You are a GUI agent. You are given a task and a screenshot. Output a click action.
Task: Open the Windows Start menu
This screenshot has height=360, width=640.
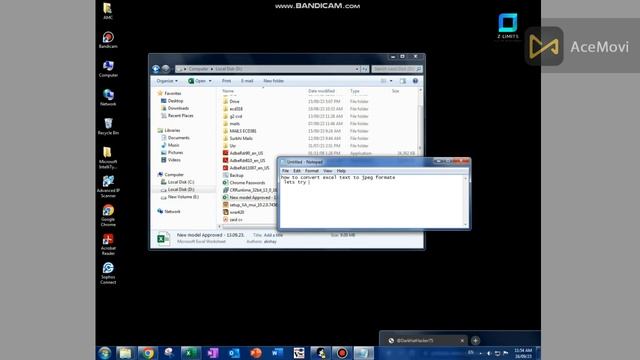click(104, 353)
